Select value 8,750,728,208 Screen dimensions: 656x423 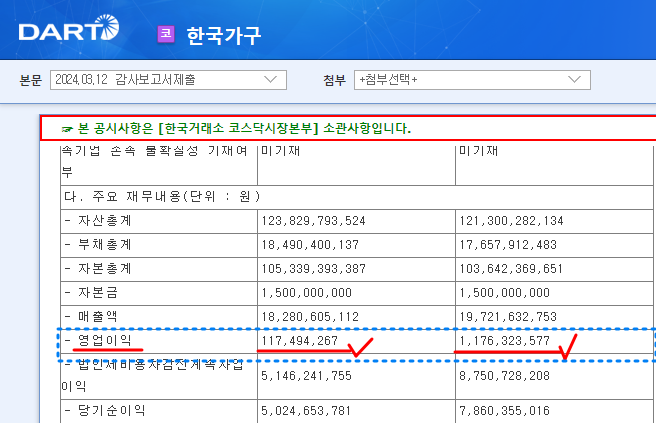(x=505, y=376)
